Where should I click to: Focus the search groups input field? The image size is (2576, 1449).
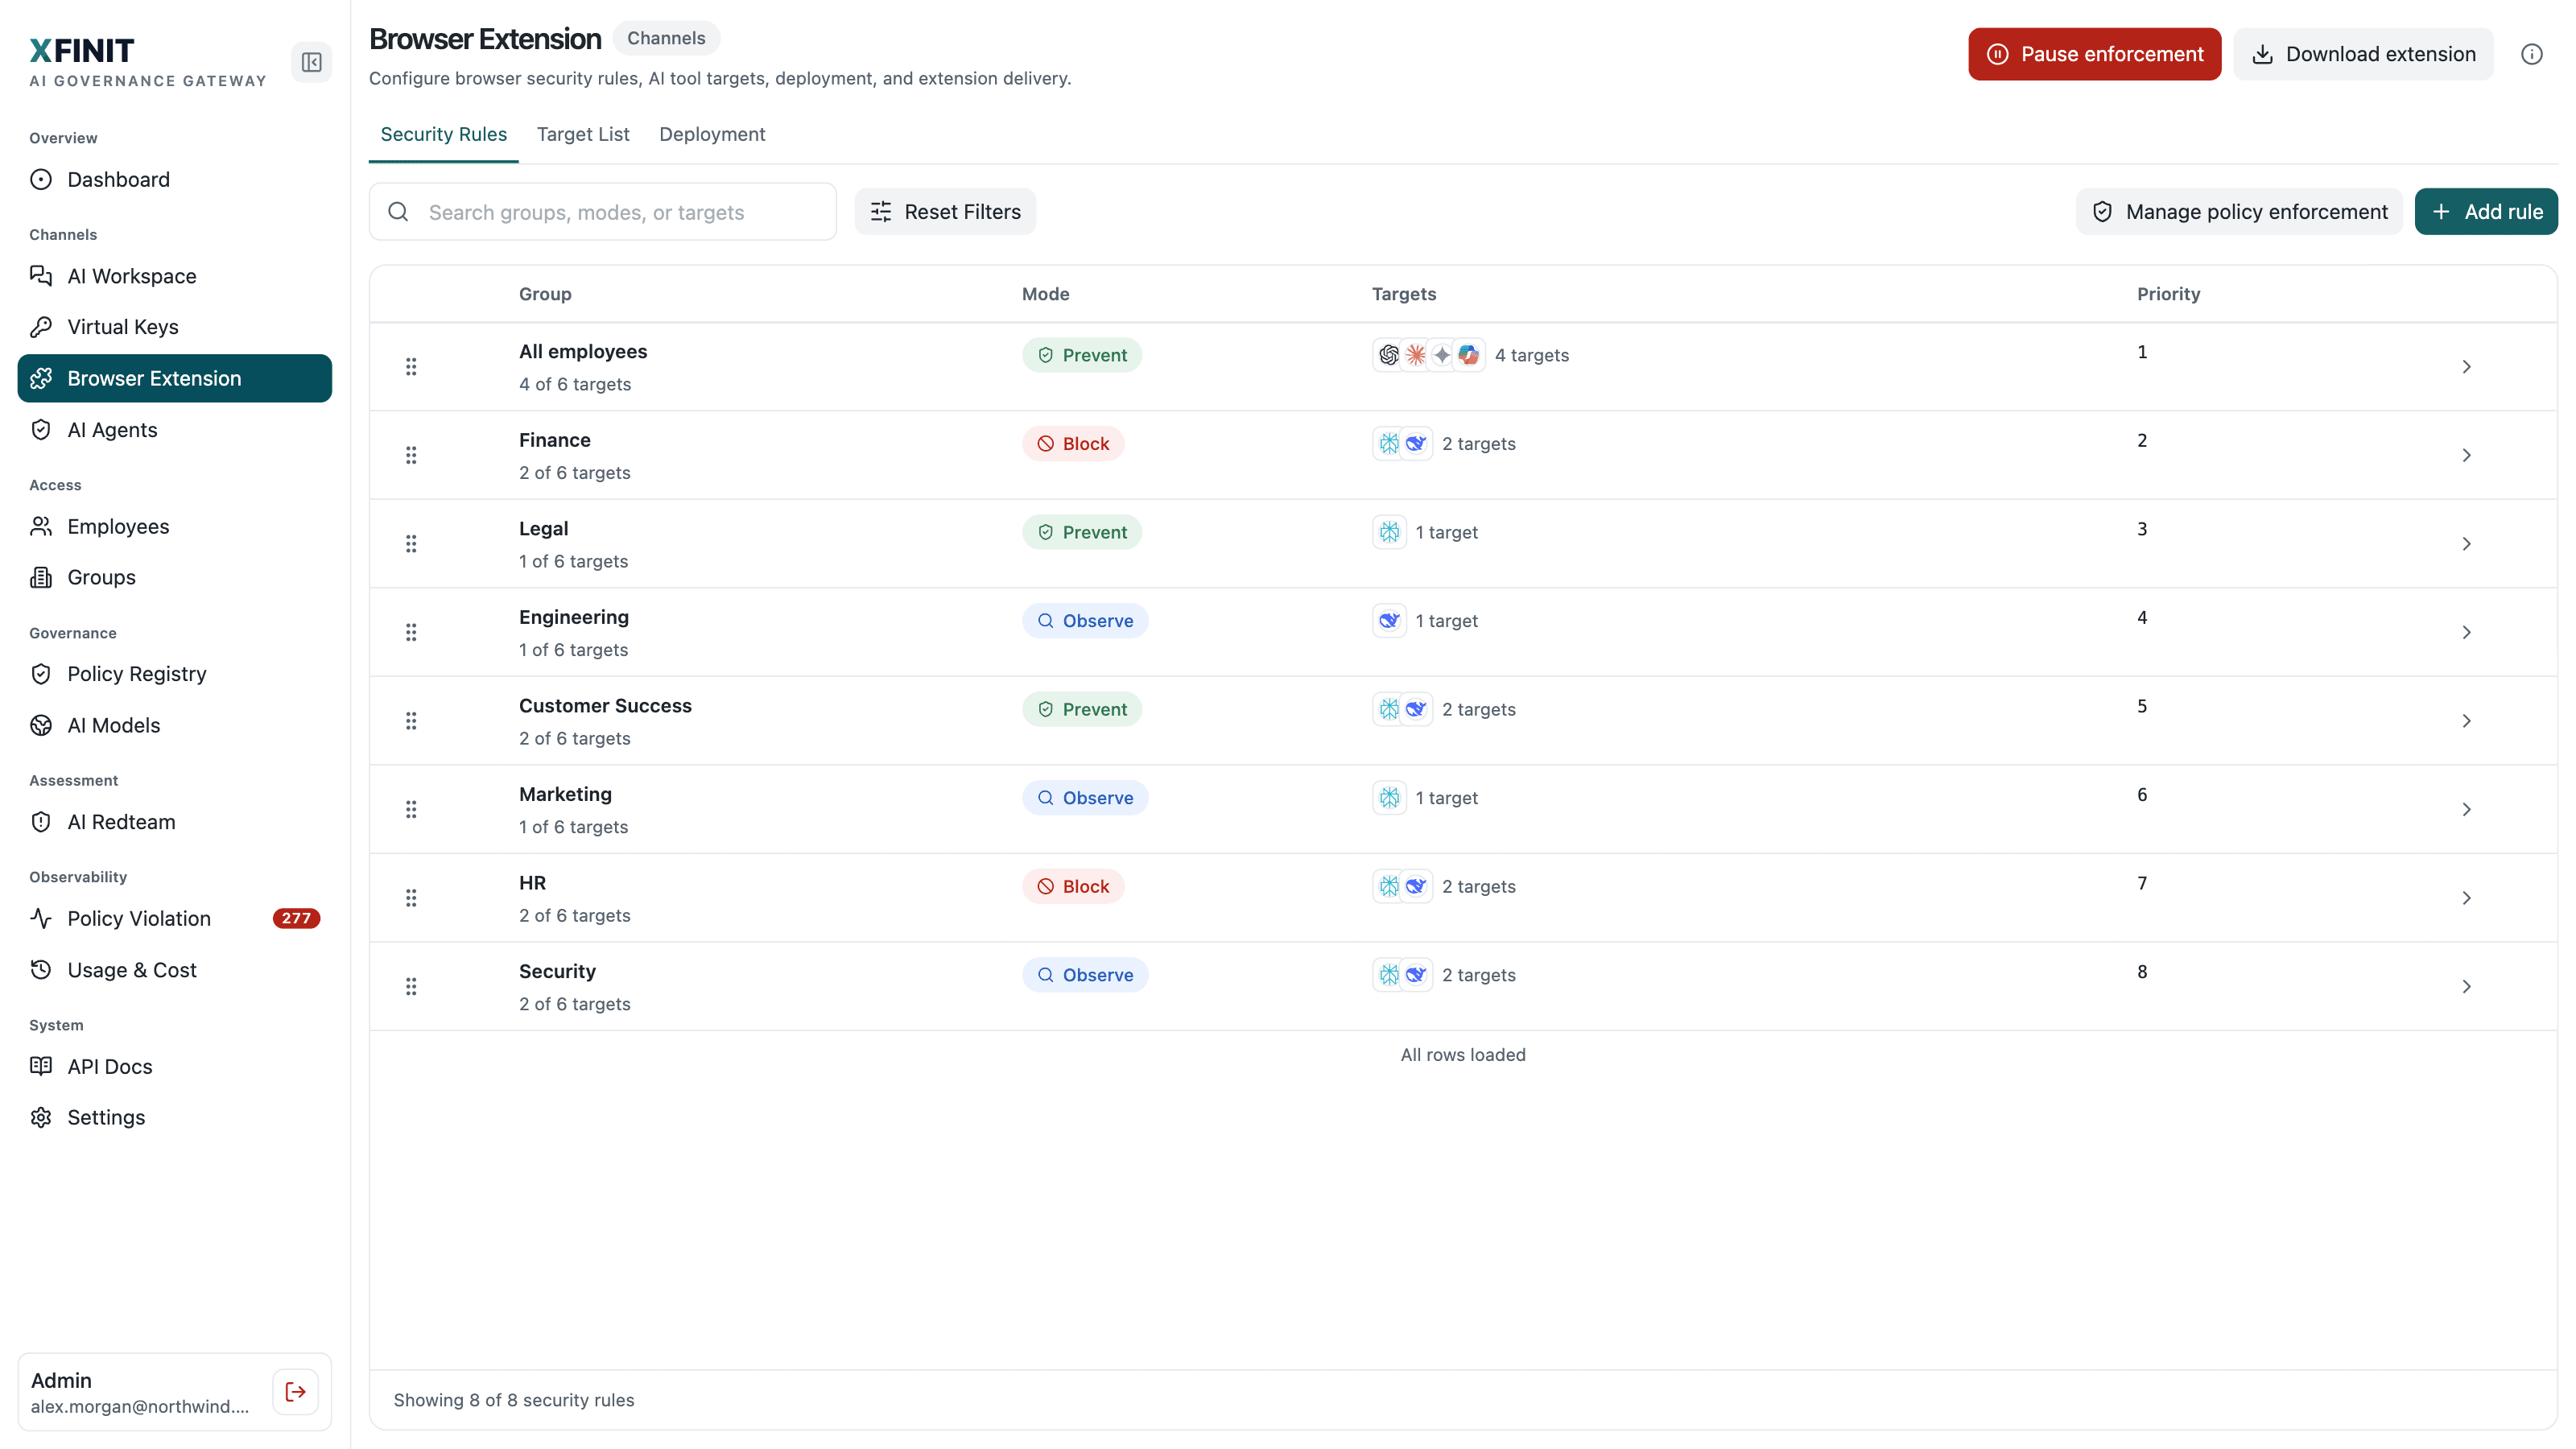[603, 211]
